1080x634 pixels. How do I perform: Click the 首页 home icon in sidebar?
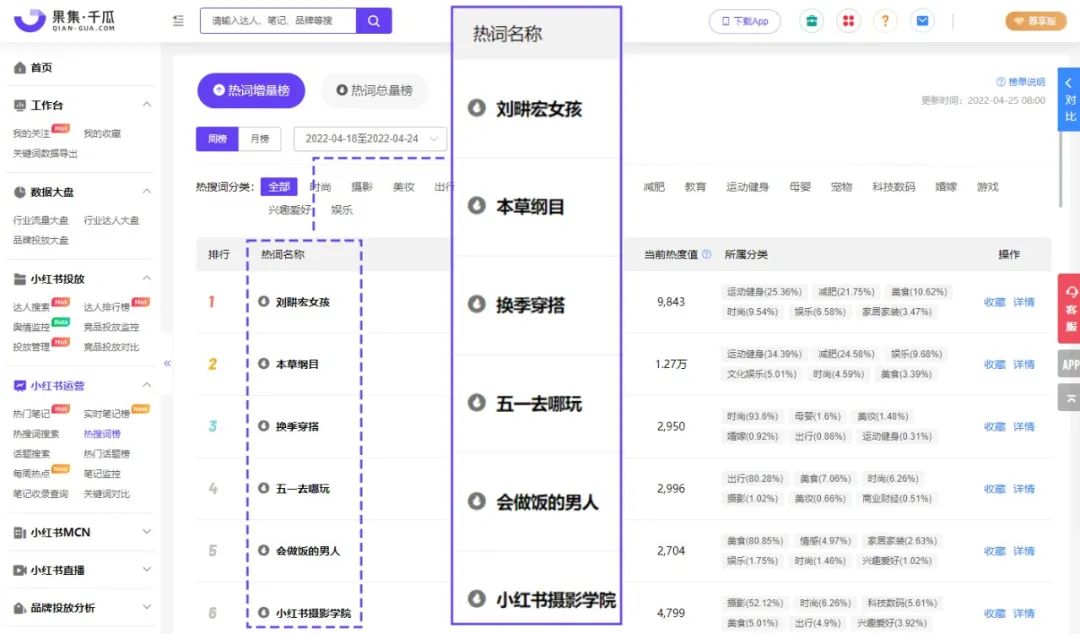(x=20, y=68)
